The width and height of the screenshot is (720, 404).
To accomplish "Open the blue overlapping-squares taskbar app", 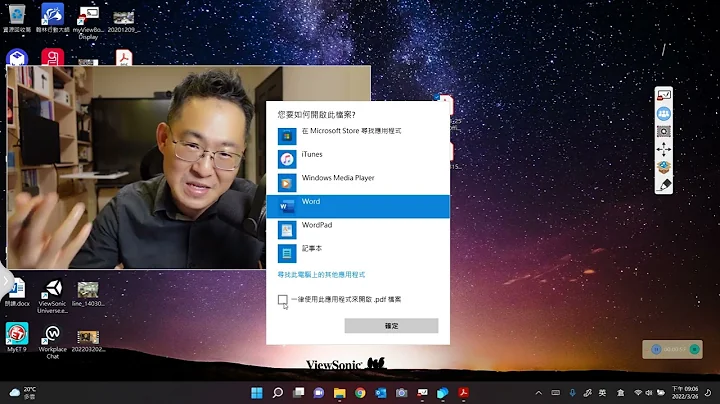I will (443, 393).
